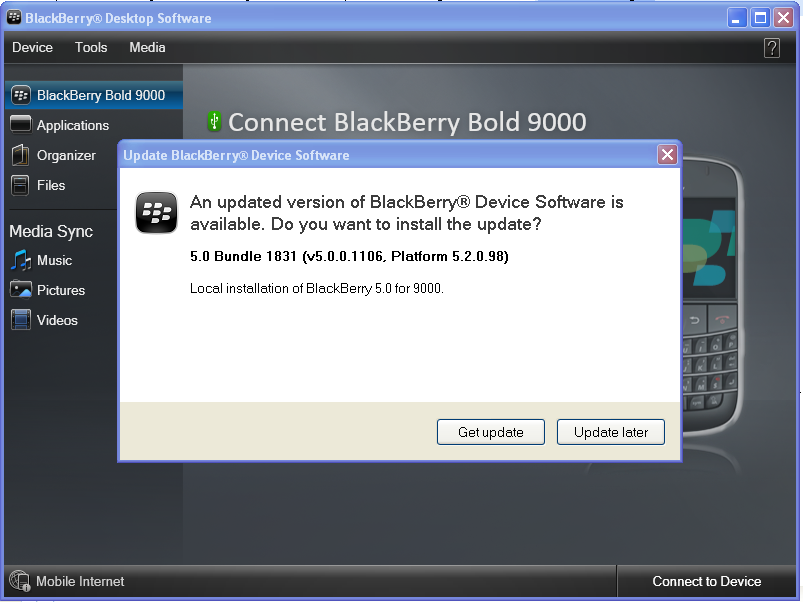This screenshot has height=602, width=803.
Task: Select the BlackBerry Bold 9000 device icon
Action: click(21, 95)
